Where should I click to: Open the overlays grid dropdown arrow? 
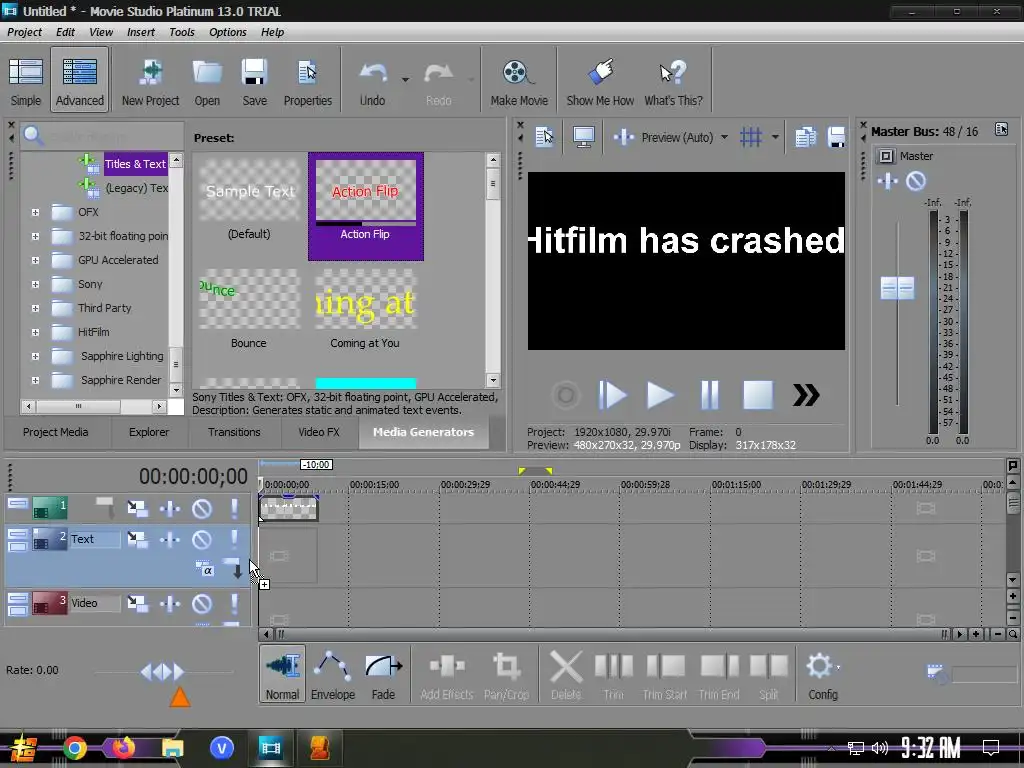click(x=775, y=137)
